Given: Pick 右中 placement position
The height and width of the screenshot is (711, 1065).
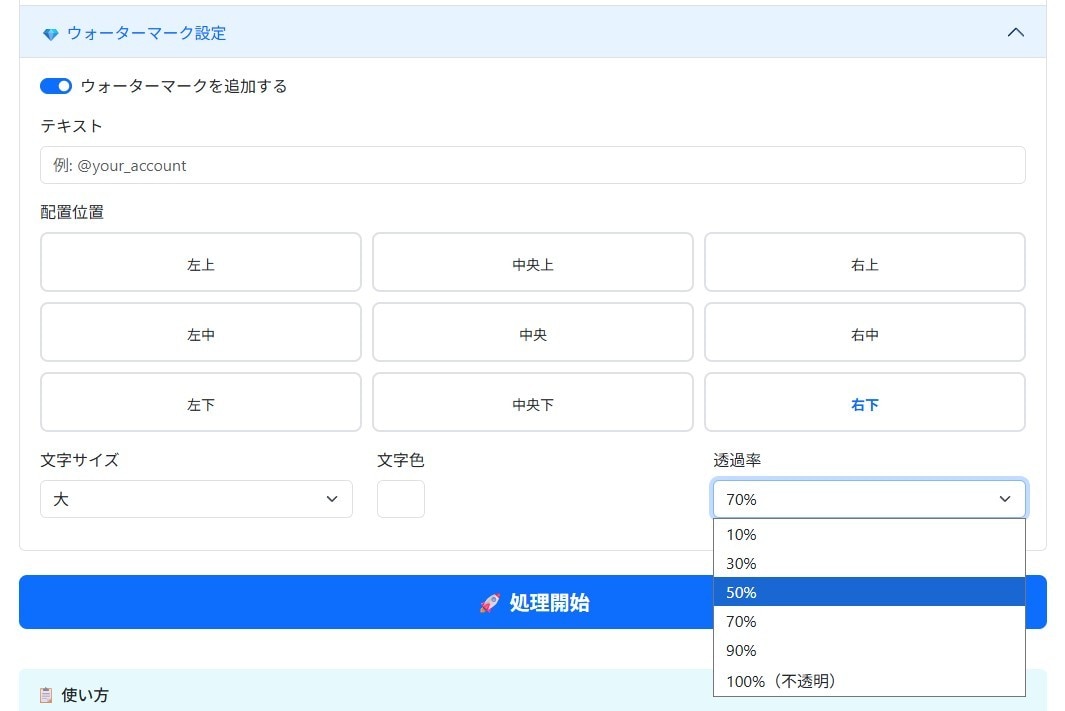Looking at the screenshot, I should point(865,332).
